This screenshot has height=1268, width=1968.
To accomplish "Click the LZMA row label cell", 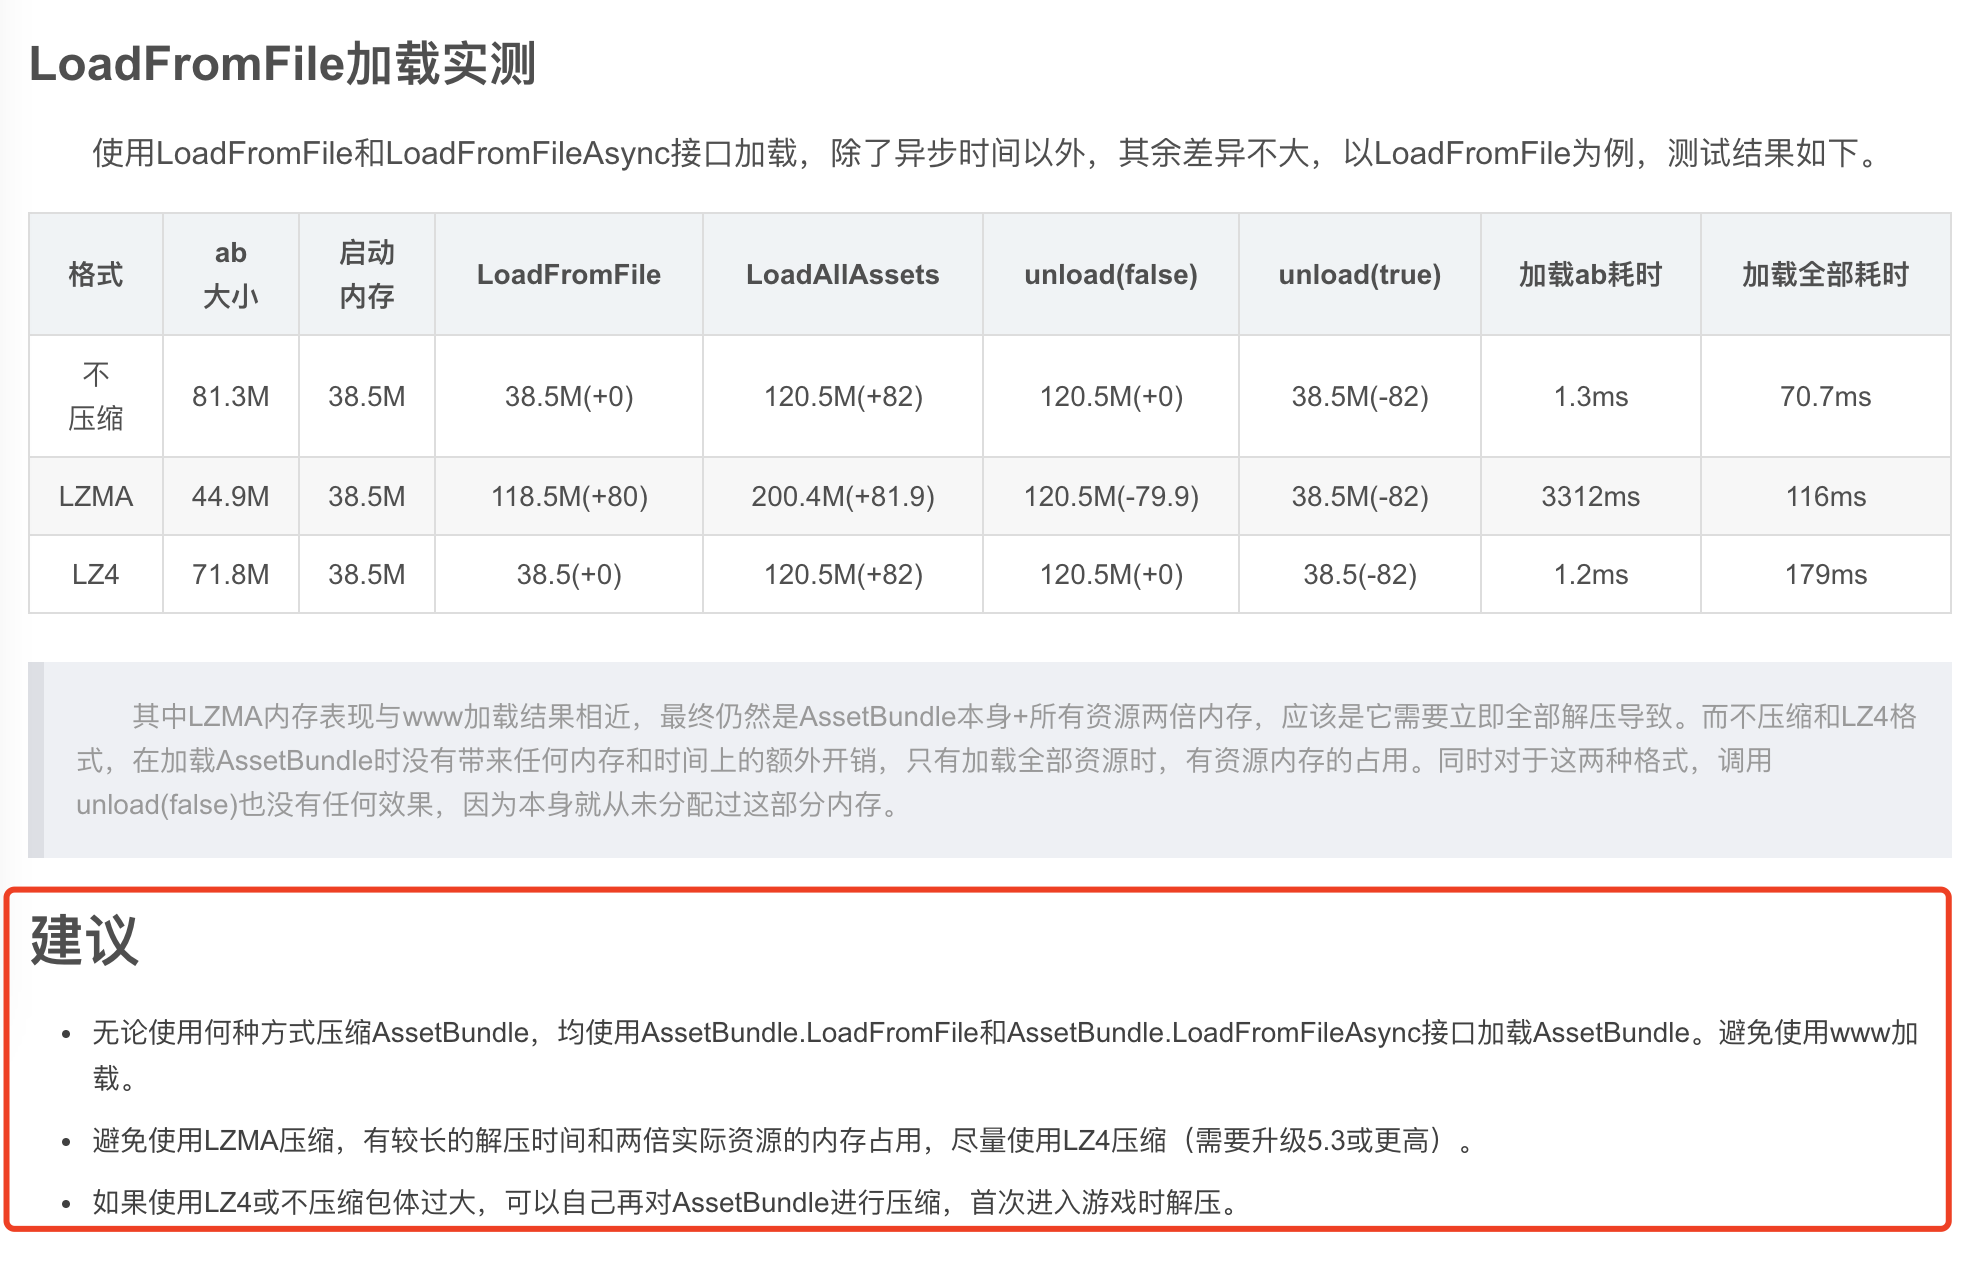I will click(95, 496).
